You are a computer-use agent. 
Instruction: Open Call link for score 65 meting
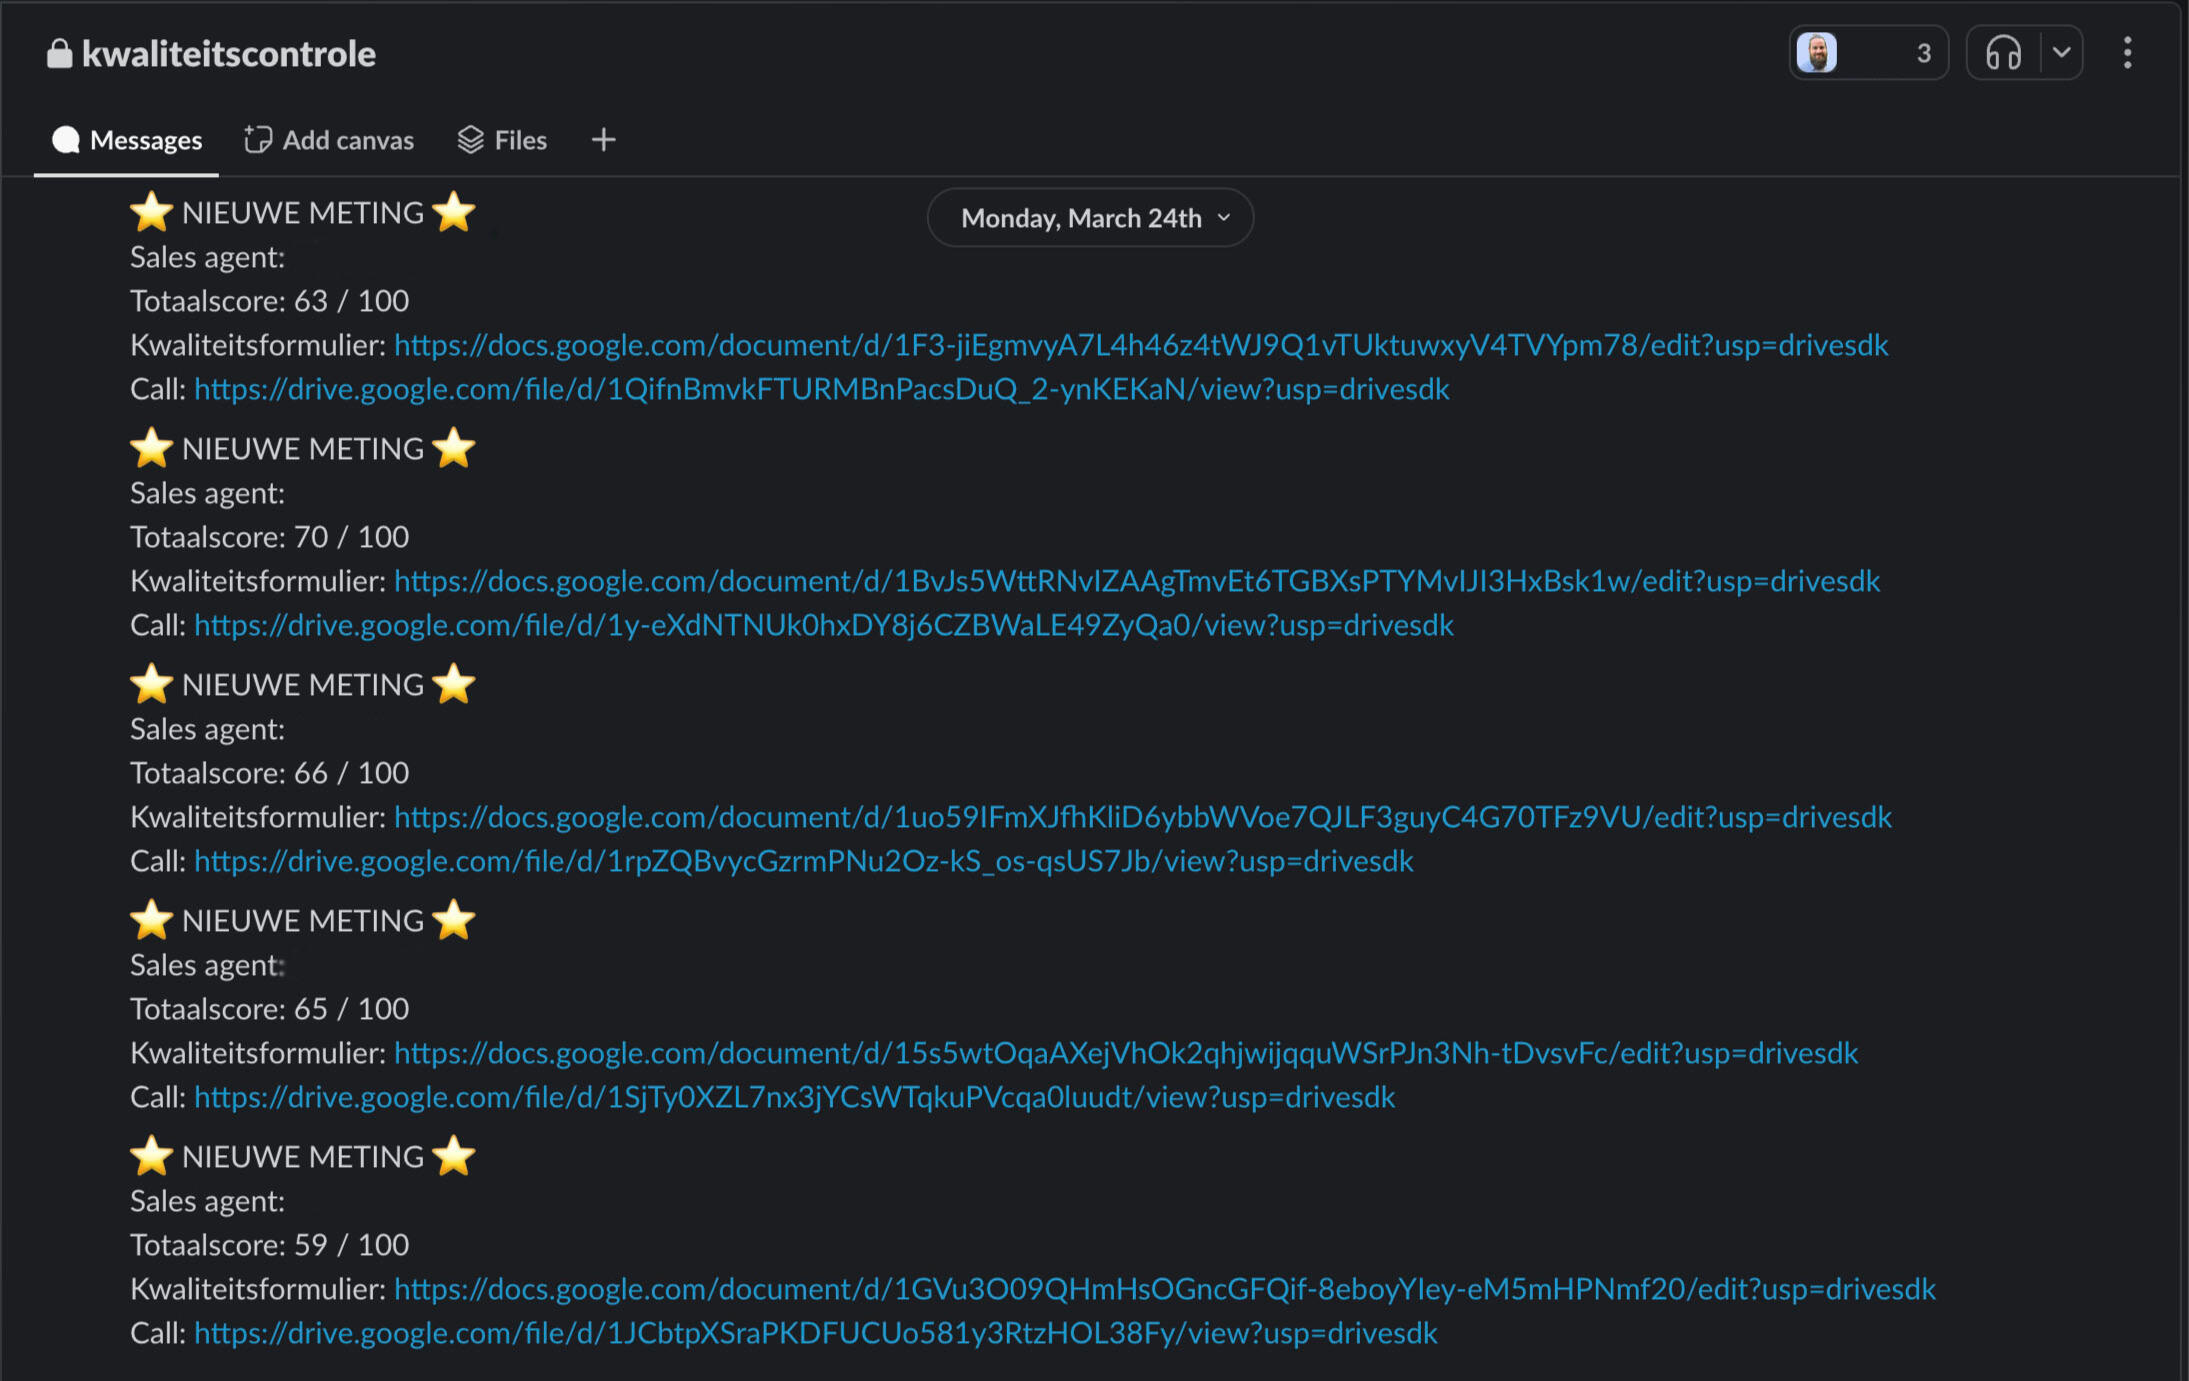tap(794, 1097)
